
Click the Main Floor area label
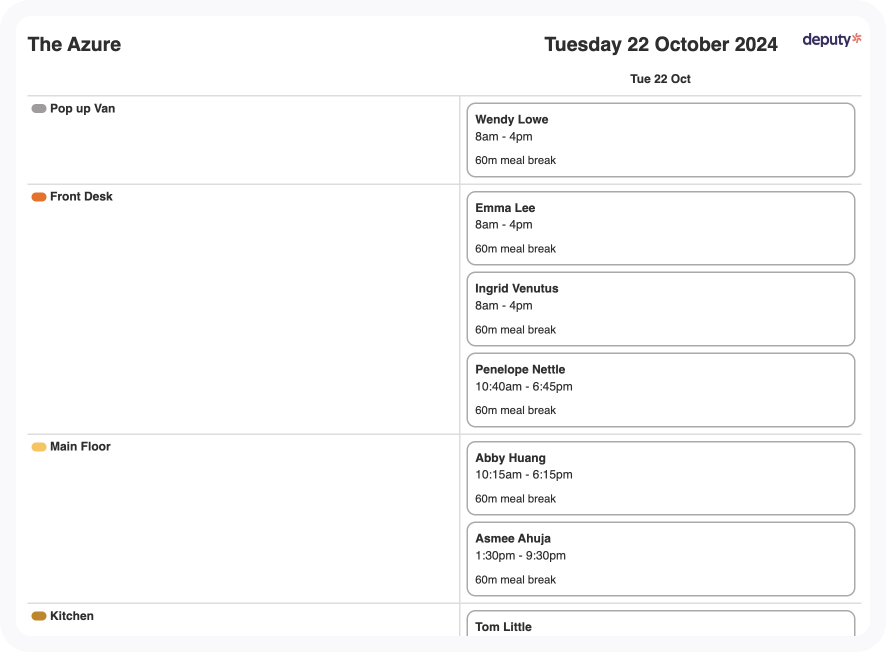[80, 447]
